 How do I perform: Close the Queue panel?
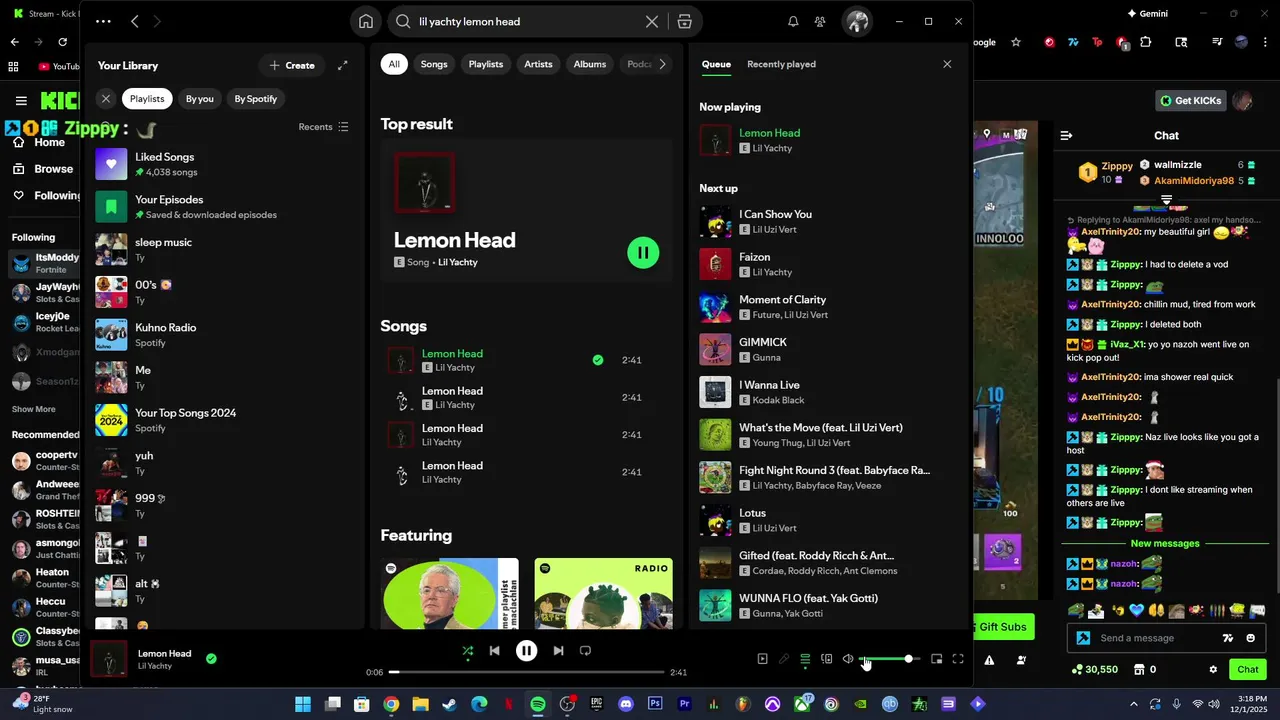pos(947,64)
